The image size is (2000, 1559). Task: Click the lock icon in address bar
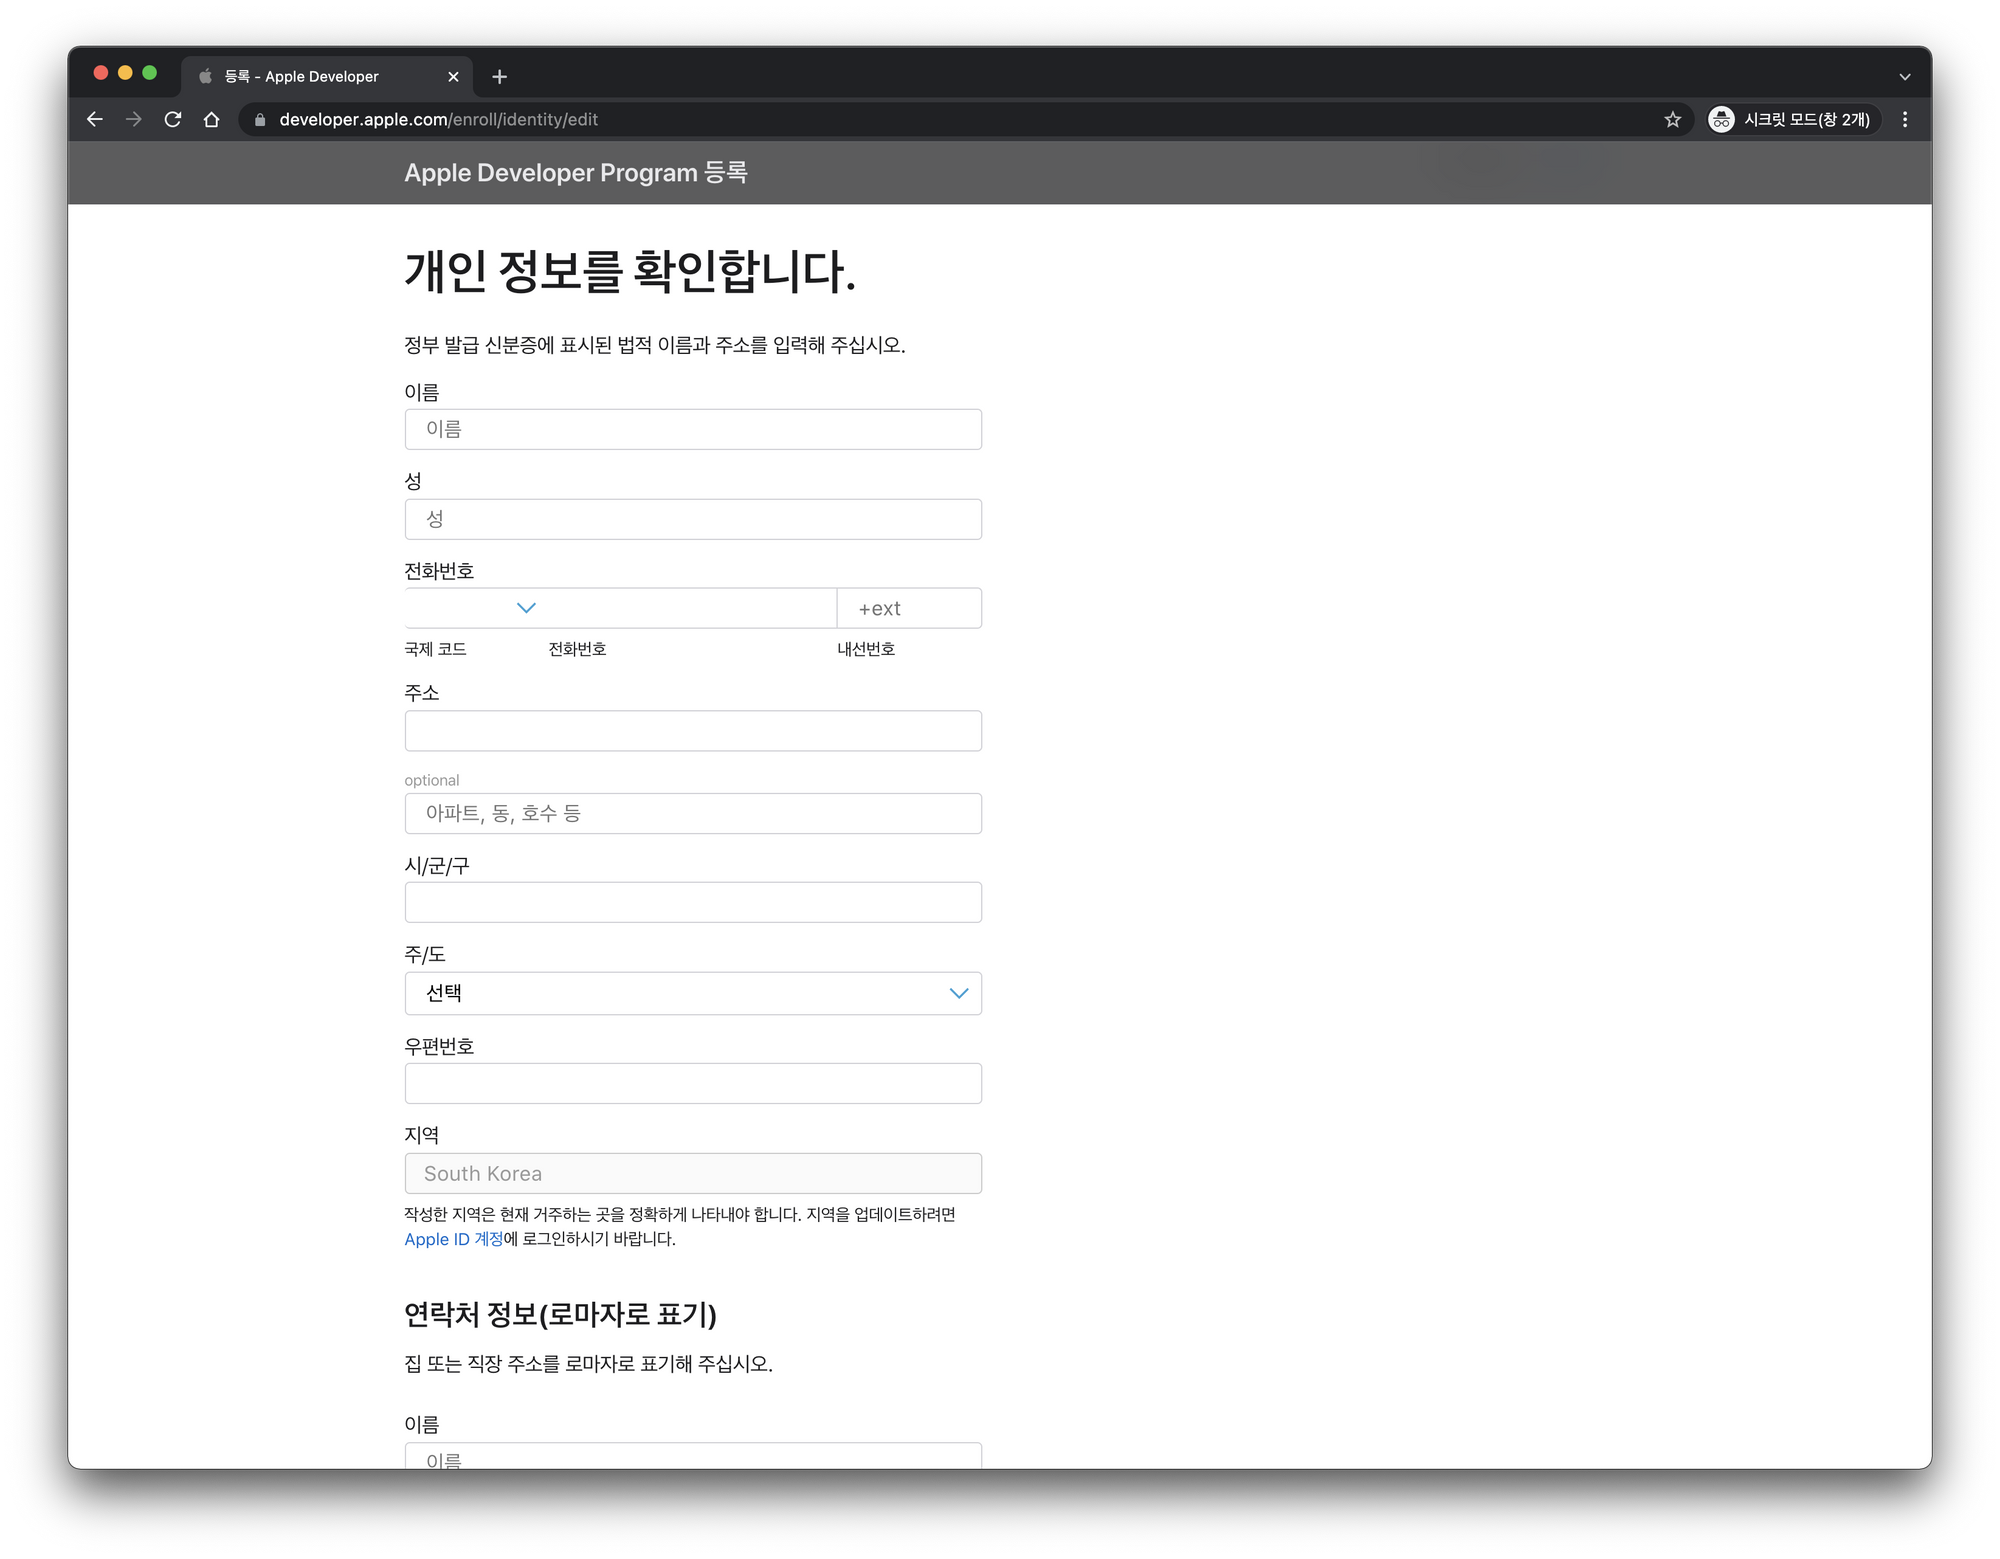tap(260, 119)
